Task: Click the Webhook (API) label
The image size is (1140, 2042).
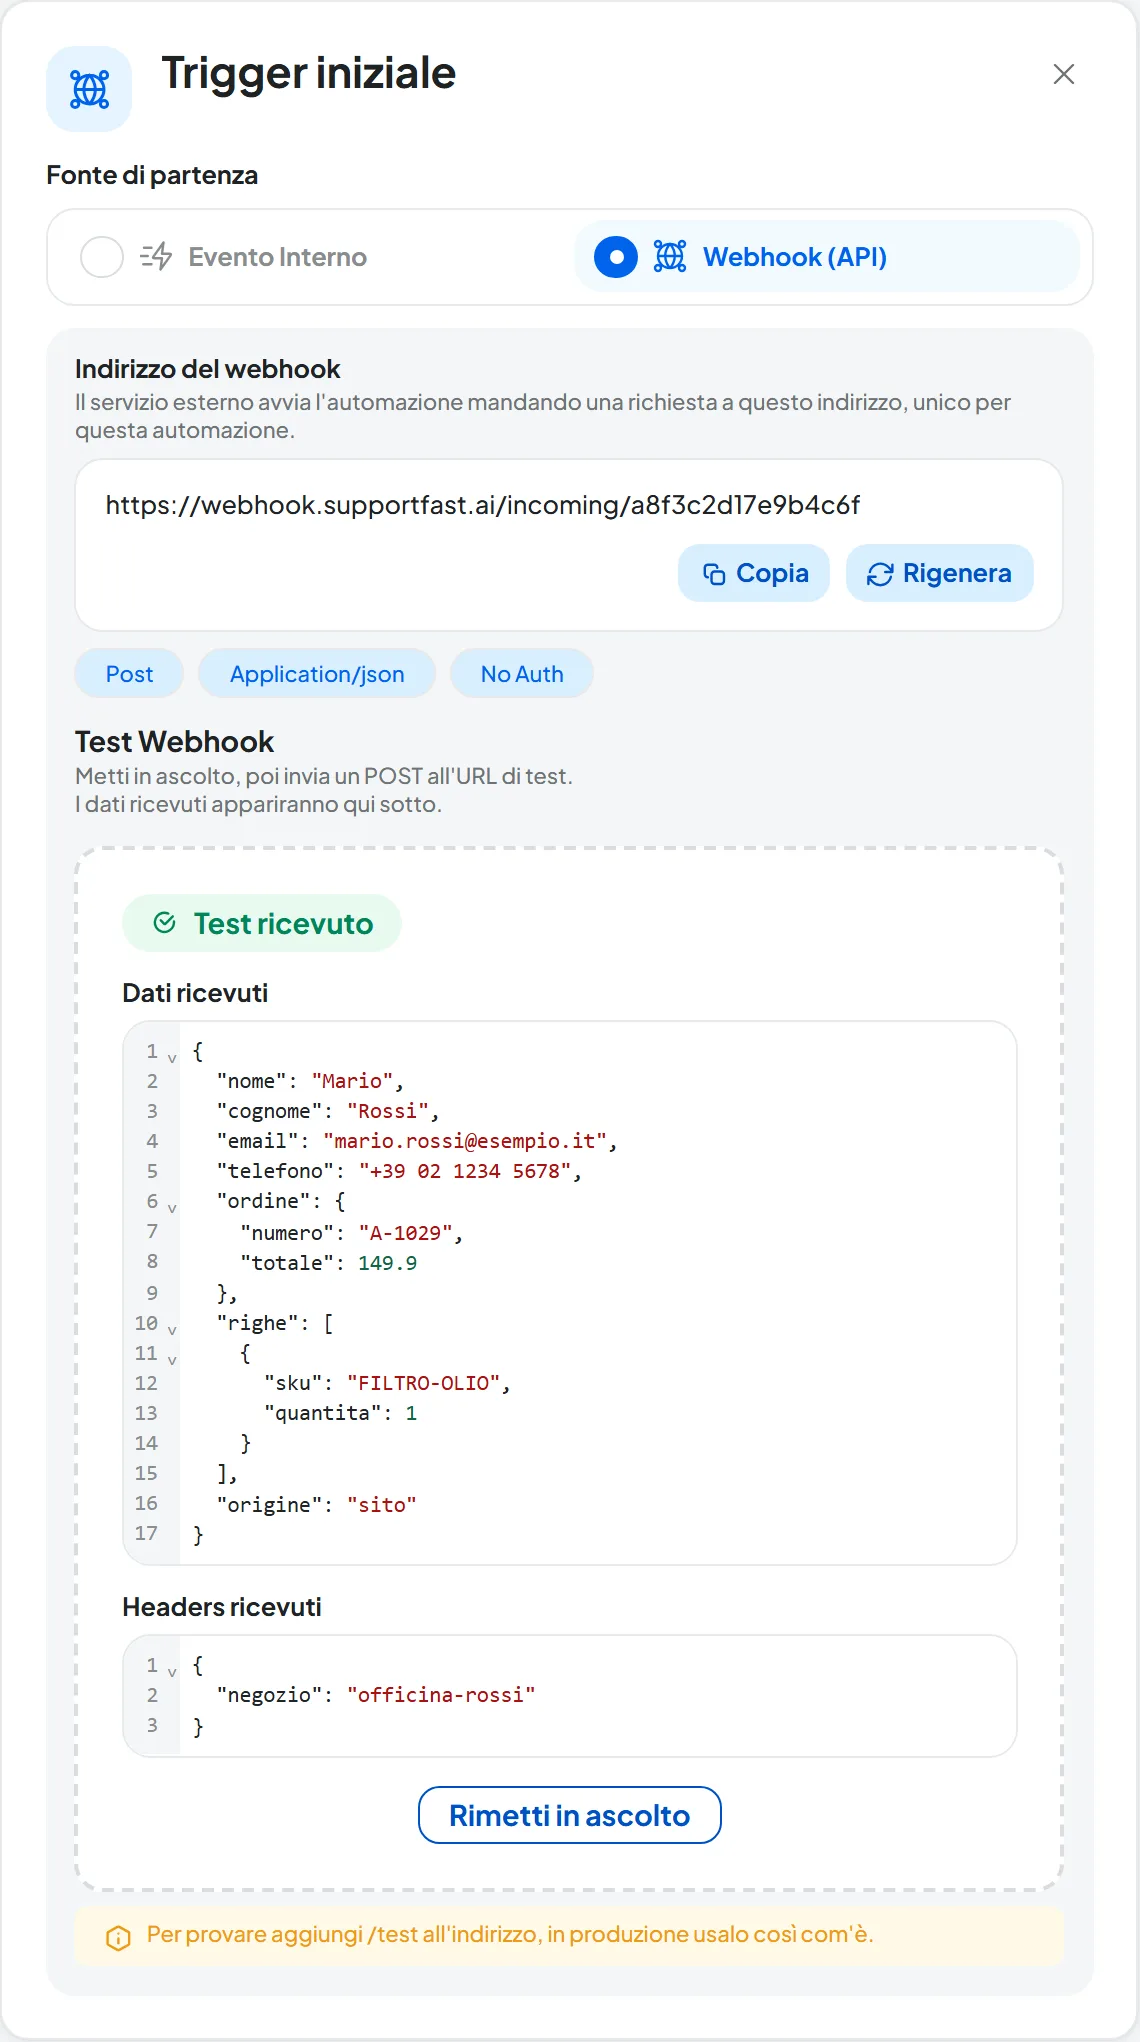Action: pyautogui.click(x=795, y=257)
